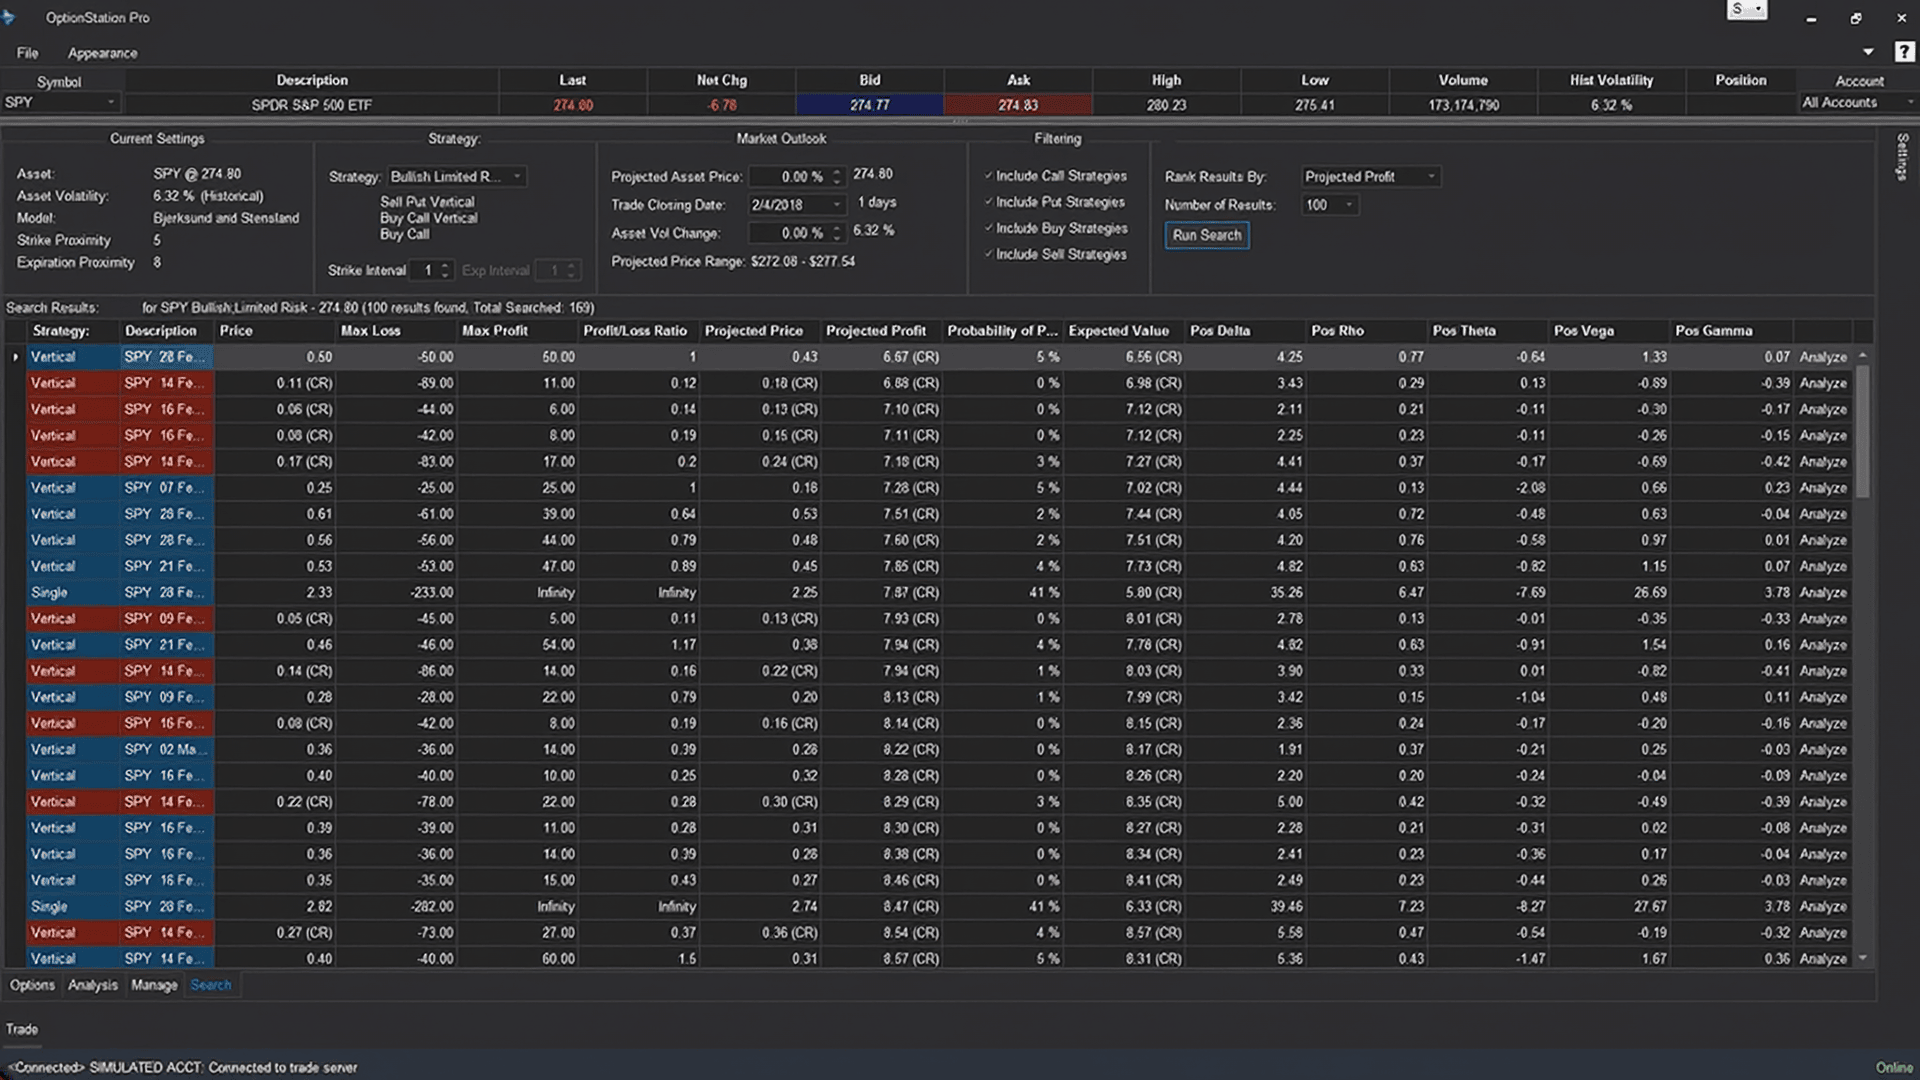Click the Volume 173,174,790 cell
This screenshot has height=1080, width=1920.
coord(1463,105)
